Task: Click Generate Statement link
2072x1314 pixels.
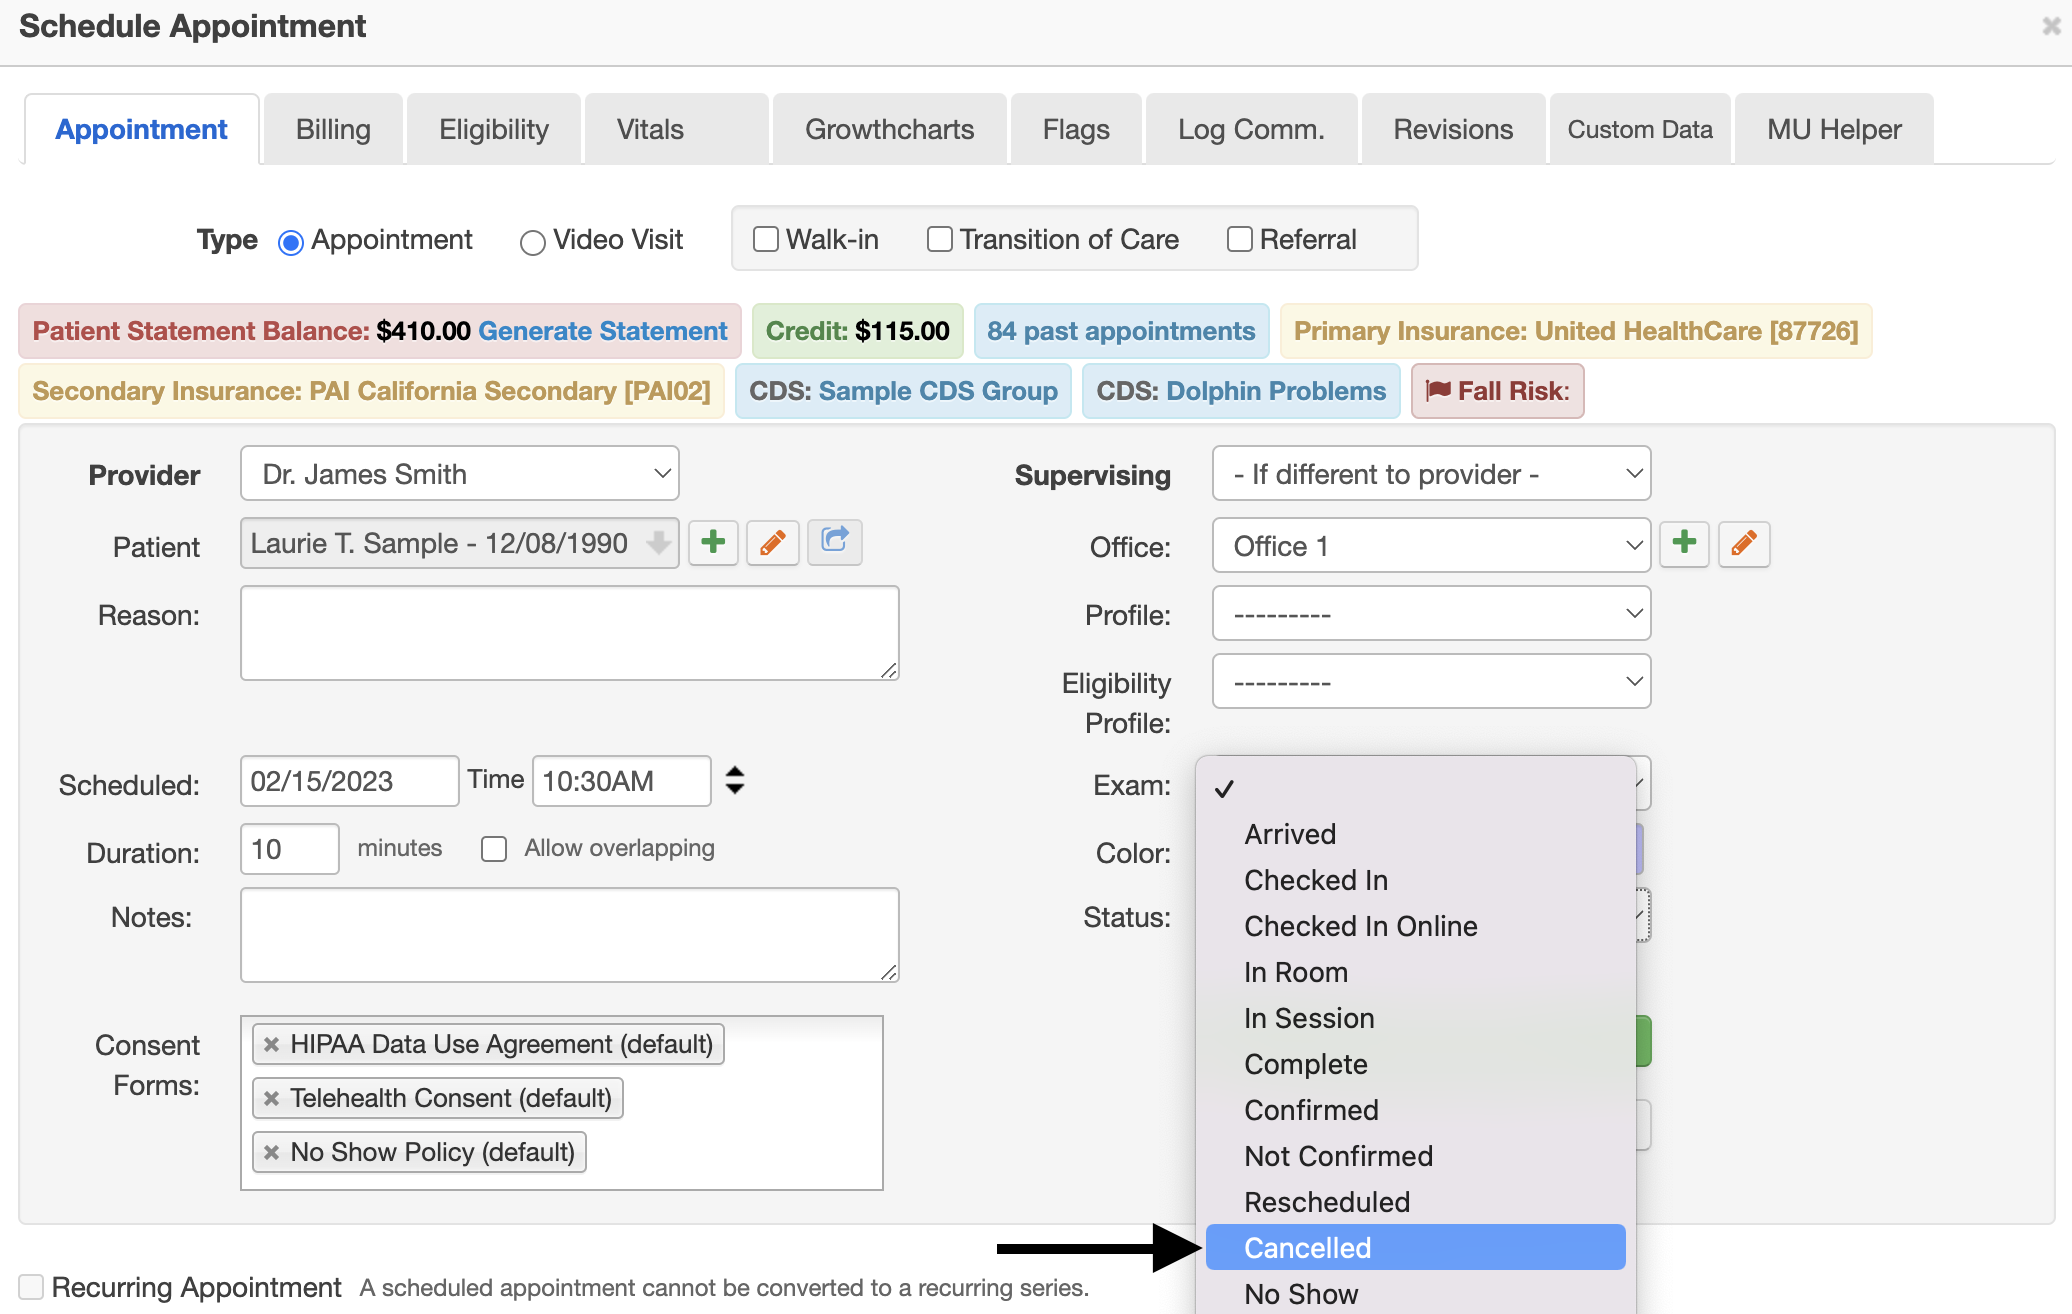Action: tap(603, 331)
